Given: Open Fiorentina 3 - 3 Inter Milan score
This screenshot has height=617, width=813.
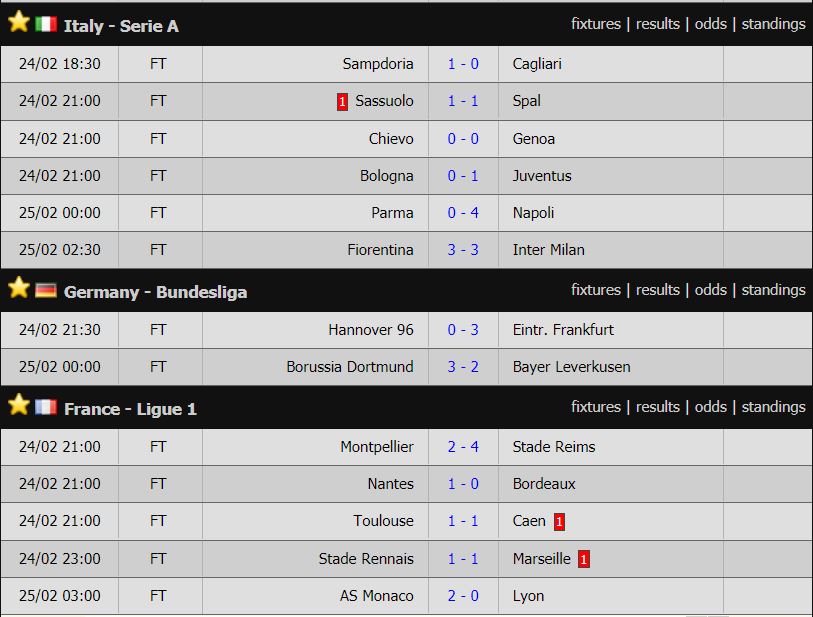Looking at the screenshot, I should coord(463,250).
